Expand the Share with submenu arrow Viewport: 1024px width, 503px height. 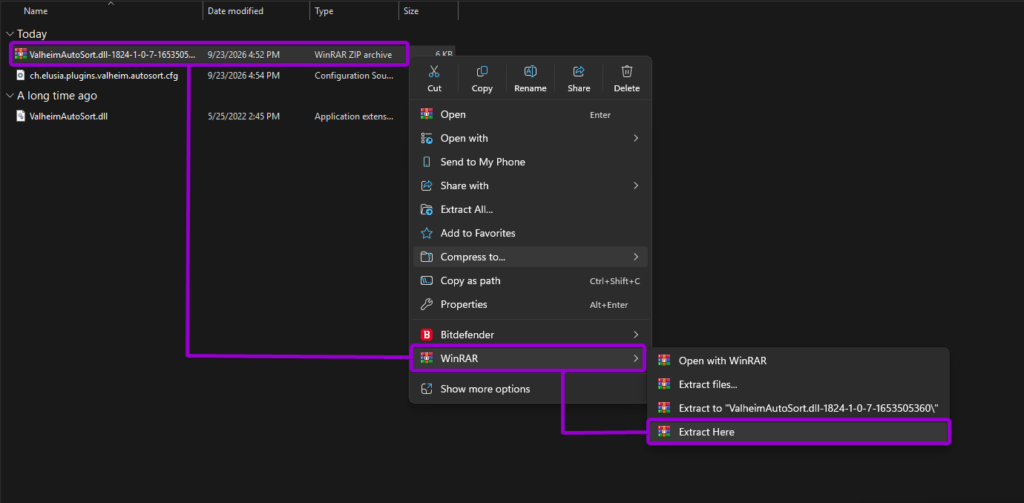[x=636, y=186]
